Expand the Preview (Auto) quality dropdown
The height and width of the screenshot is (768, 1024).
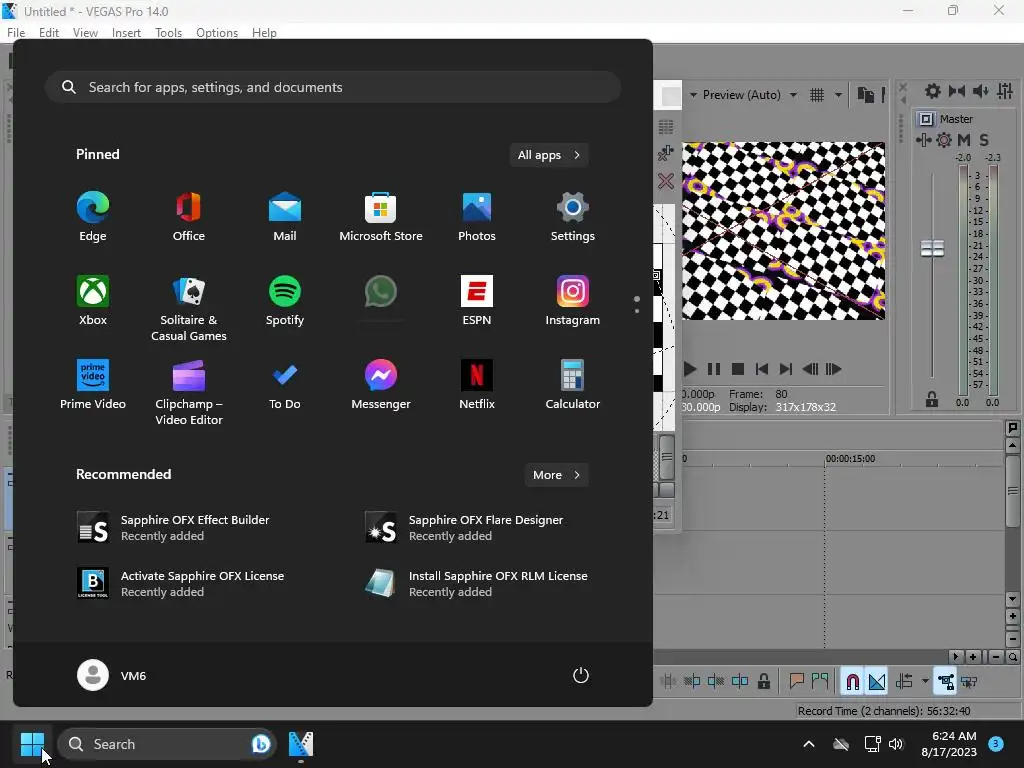point(793,95)
